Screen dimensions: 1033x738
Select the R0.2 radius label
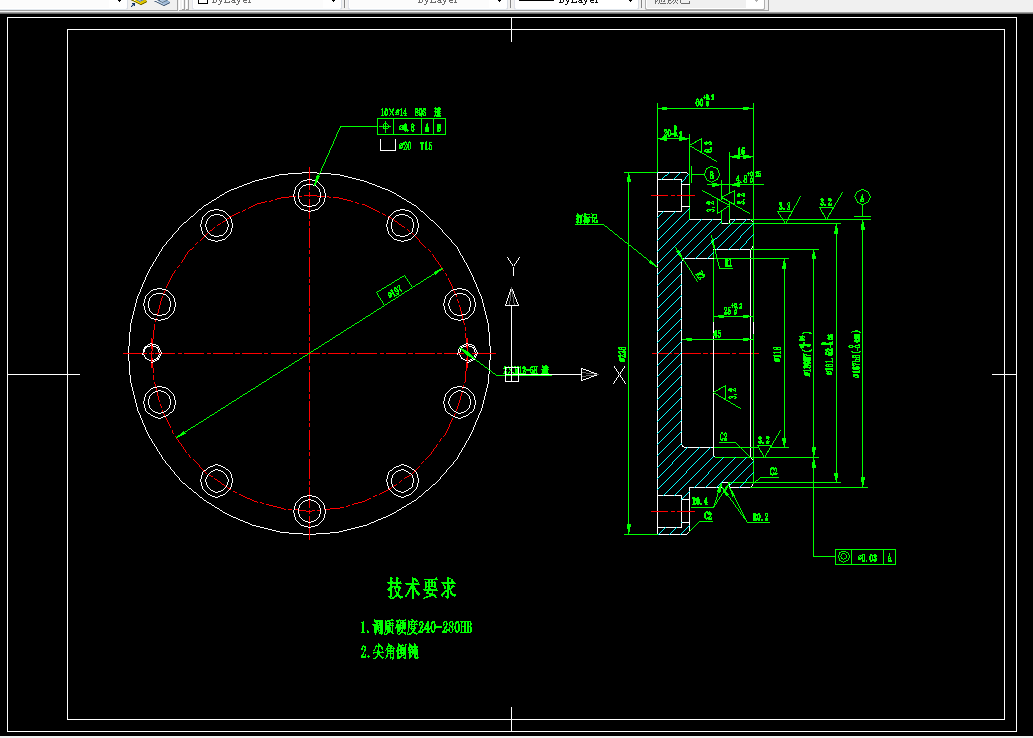pyautogui.click(x=760, y=517)
